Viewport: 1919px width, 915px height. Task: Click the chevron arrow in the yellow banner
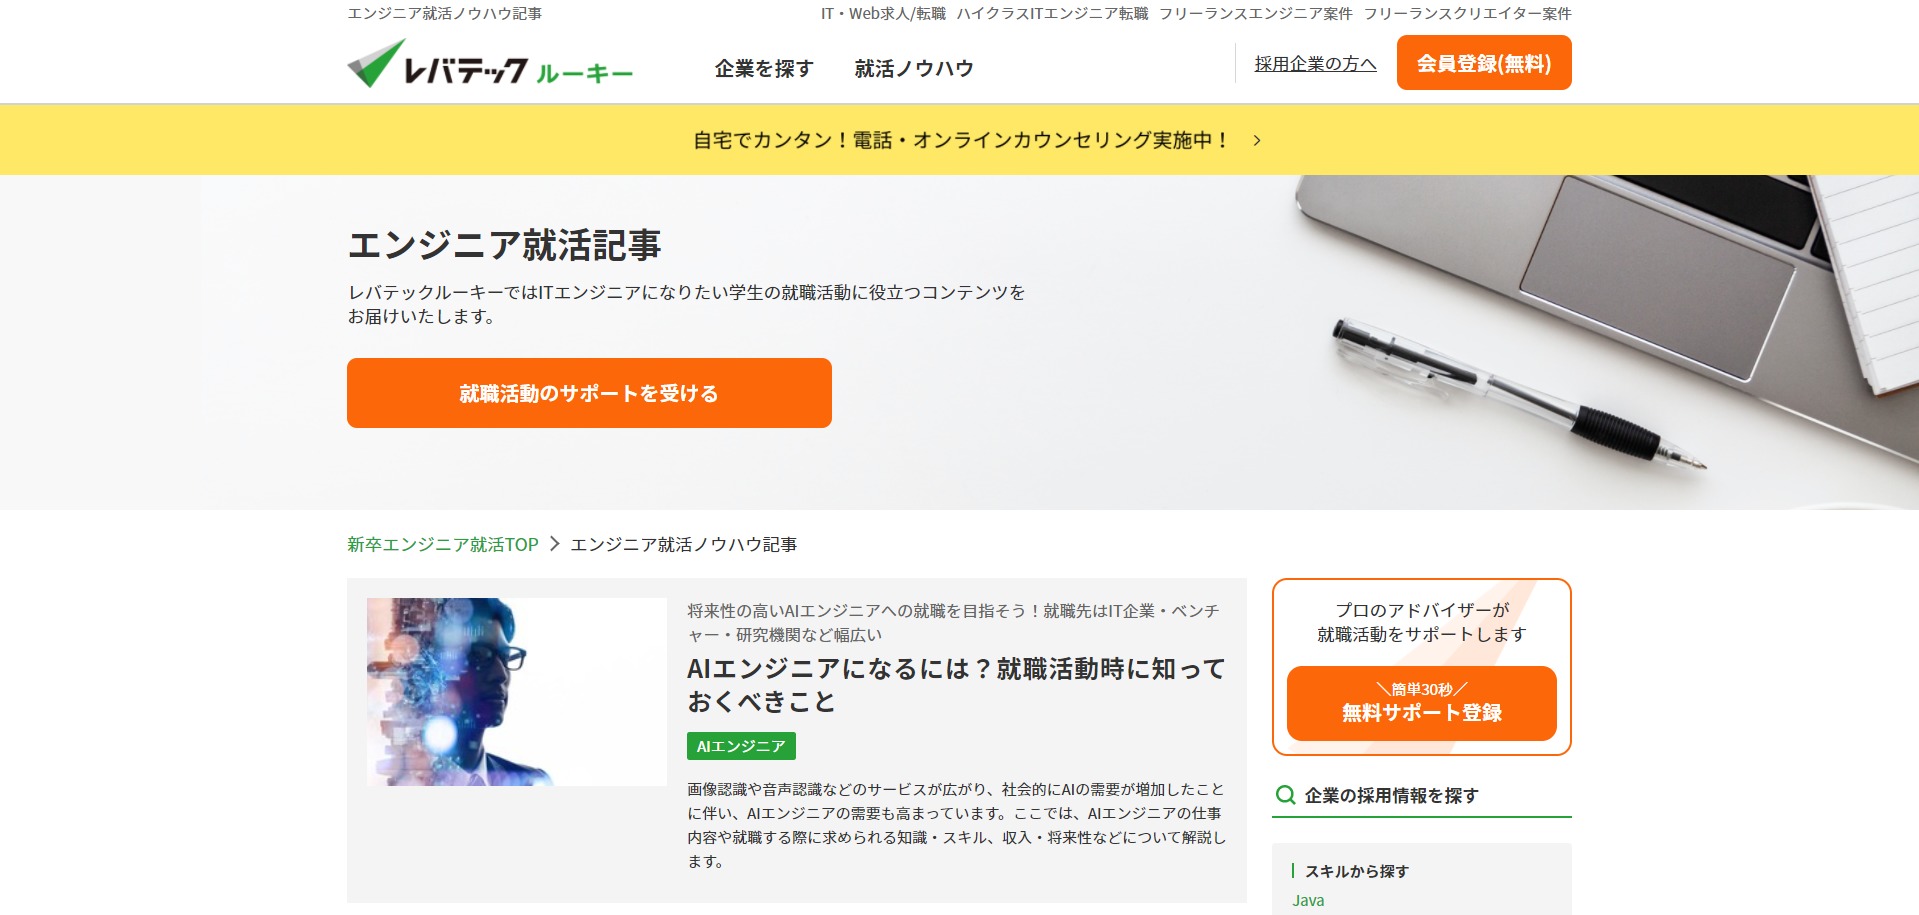click(1257, 140)
